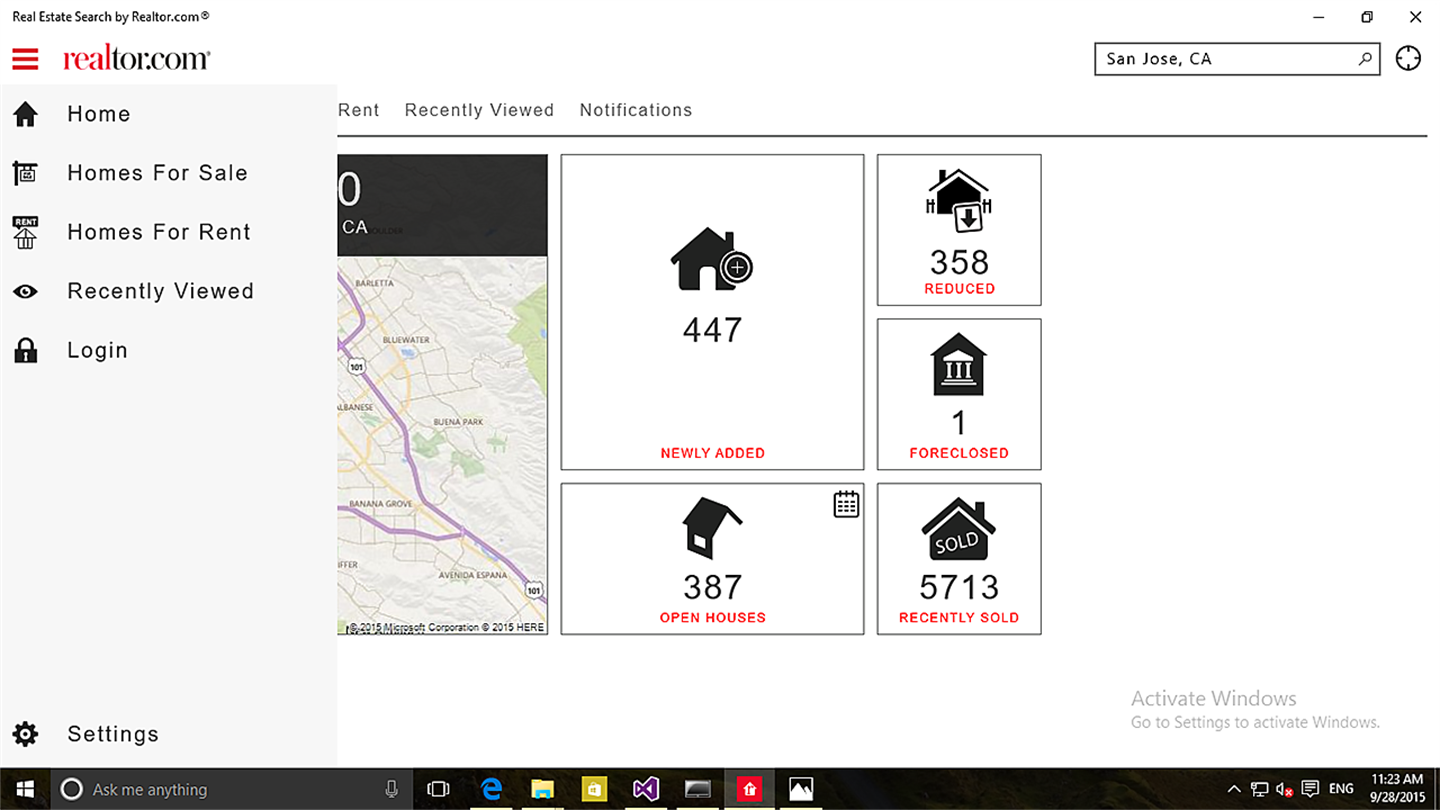Click the muted volume tray icon
The image size is (1440, 810).
[1285, 790]
